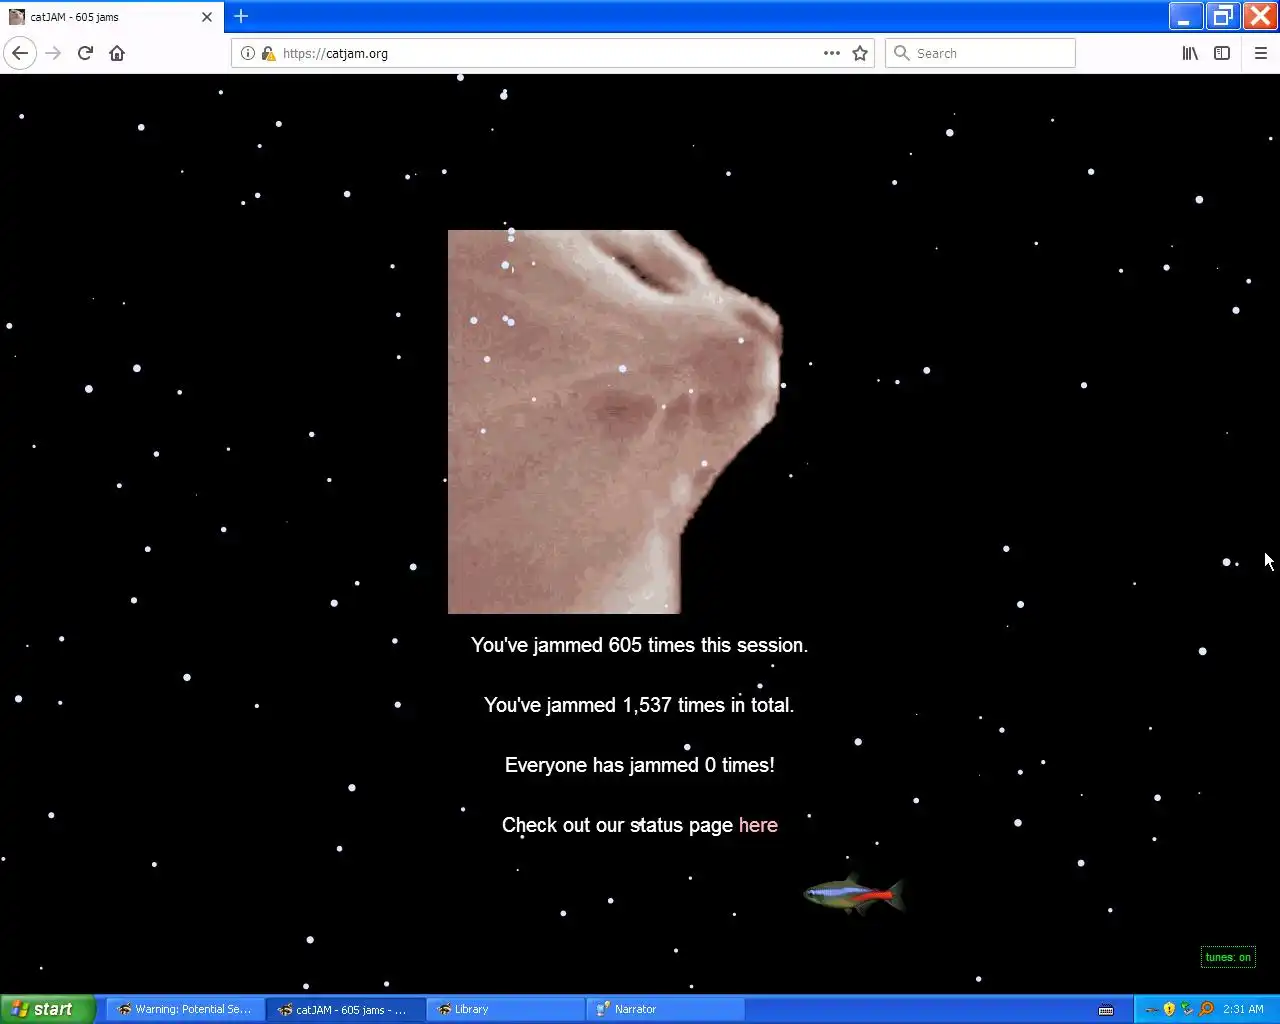Screen dimensions: 1280x1024
Task: Click into the Search box
Action: (x=980, y=53)
